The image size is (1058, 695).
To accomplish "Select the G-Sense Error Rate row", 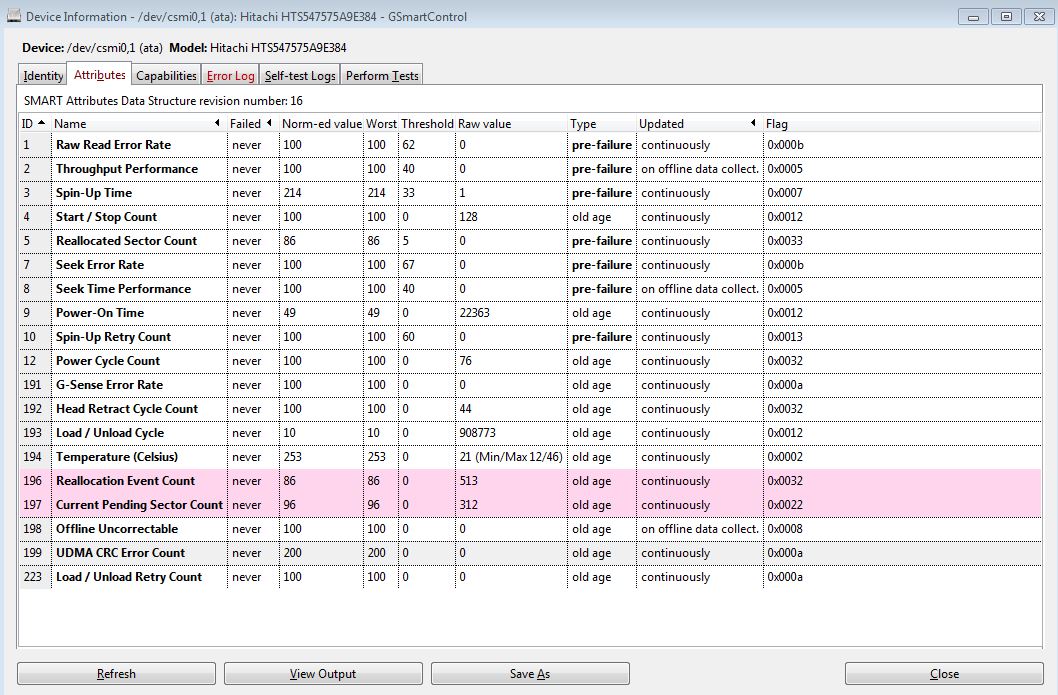I will pos(530,385).
